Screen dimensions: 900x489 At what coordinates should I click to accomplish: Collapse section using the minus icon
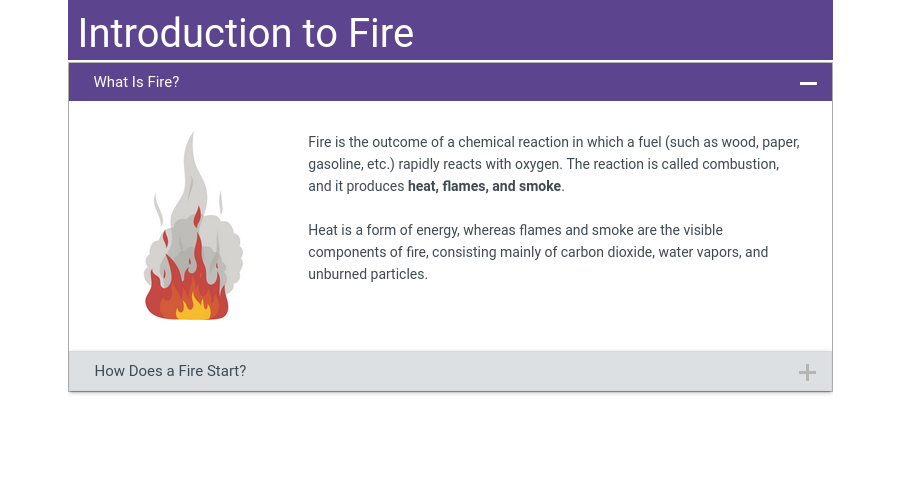pyautogui.click(x=808, y=83)
